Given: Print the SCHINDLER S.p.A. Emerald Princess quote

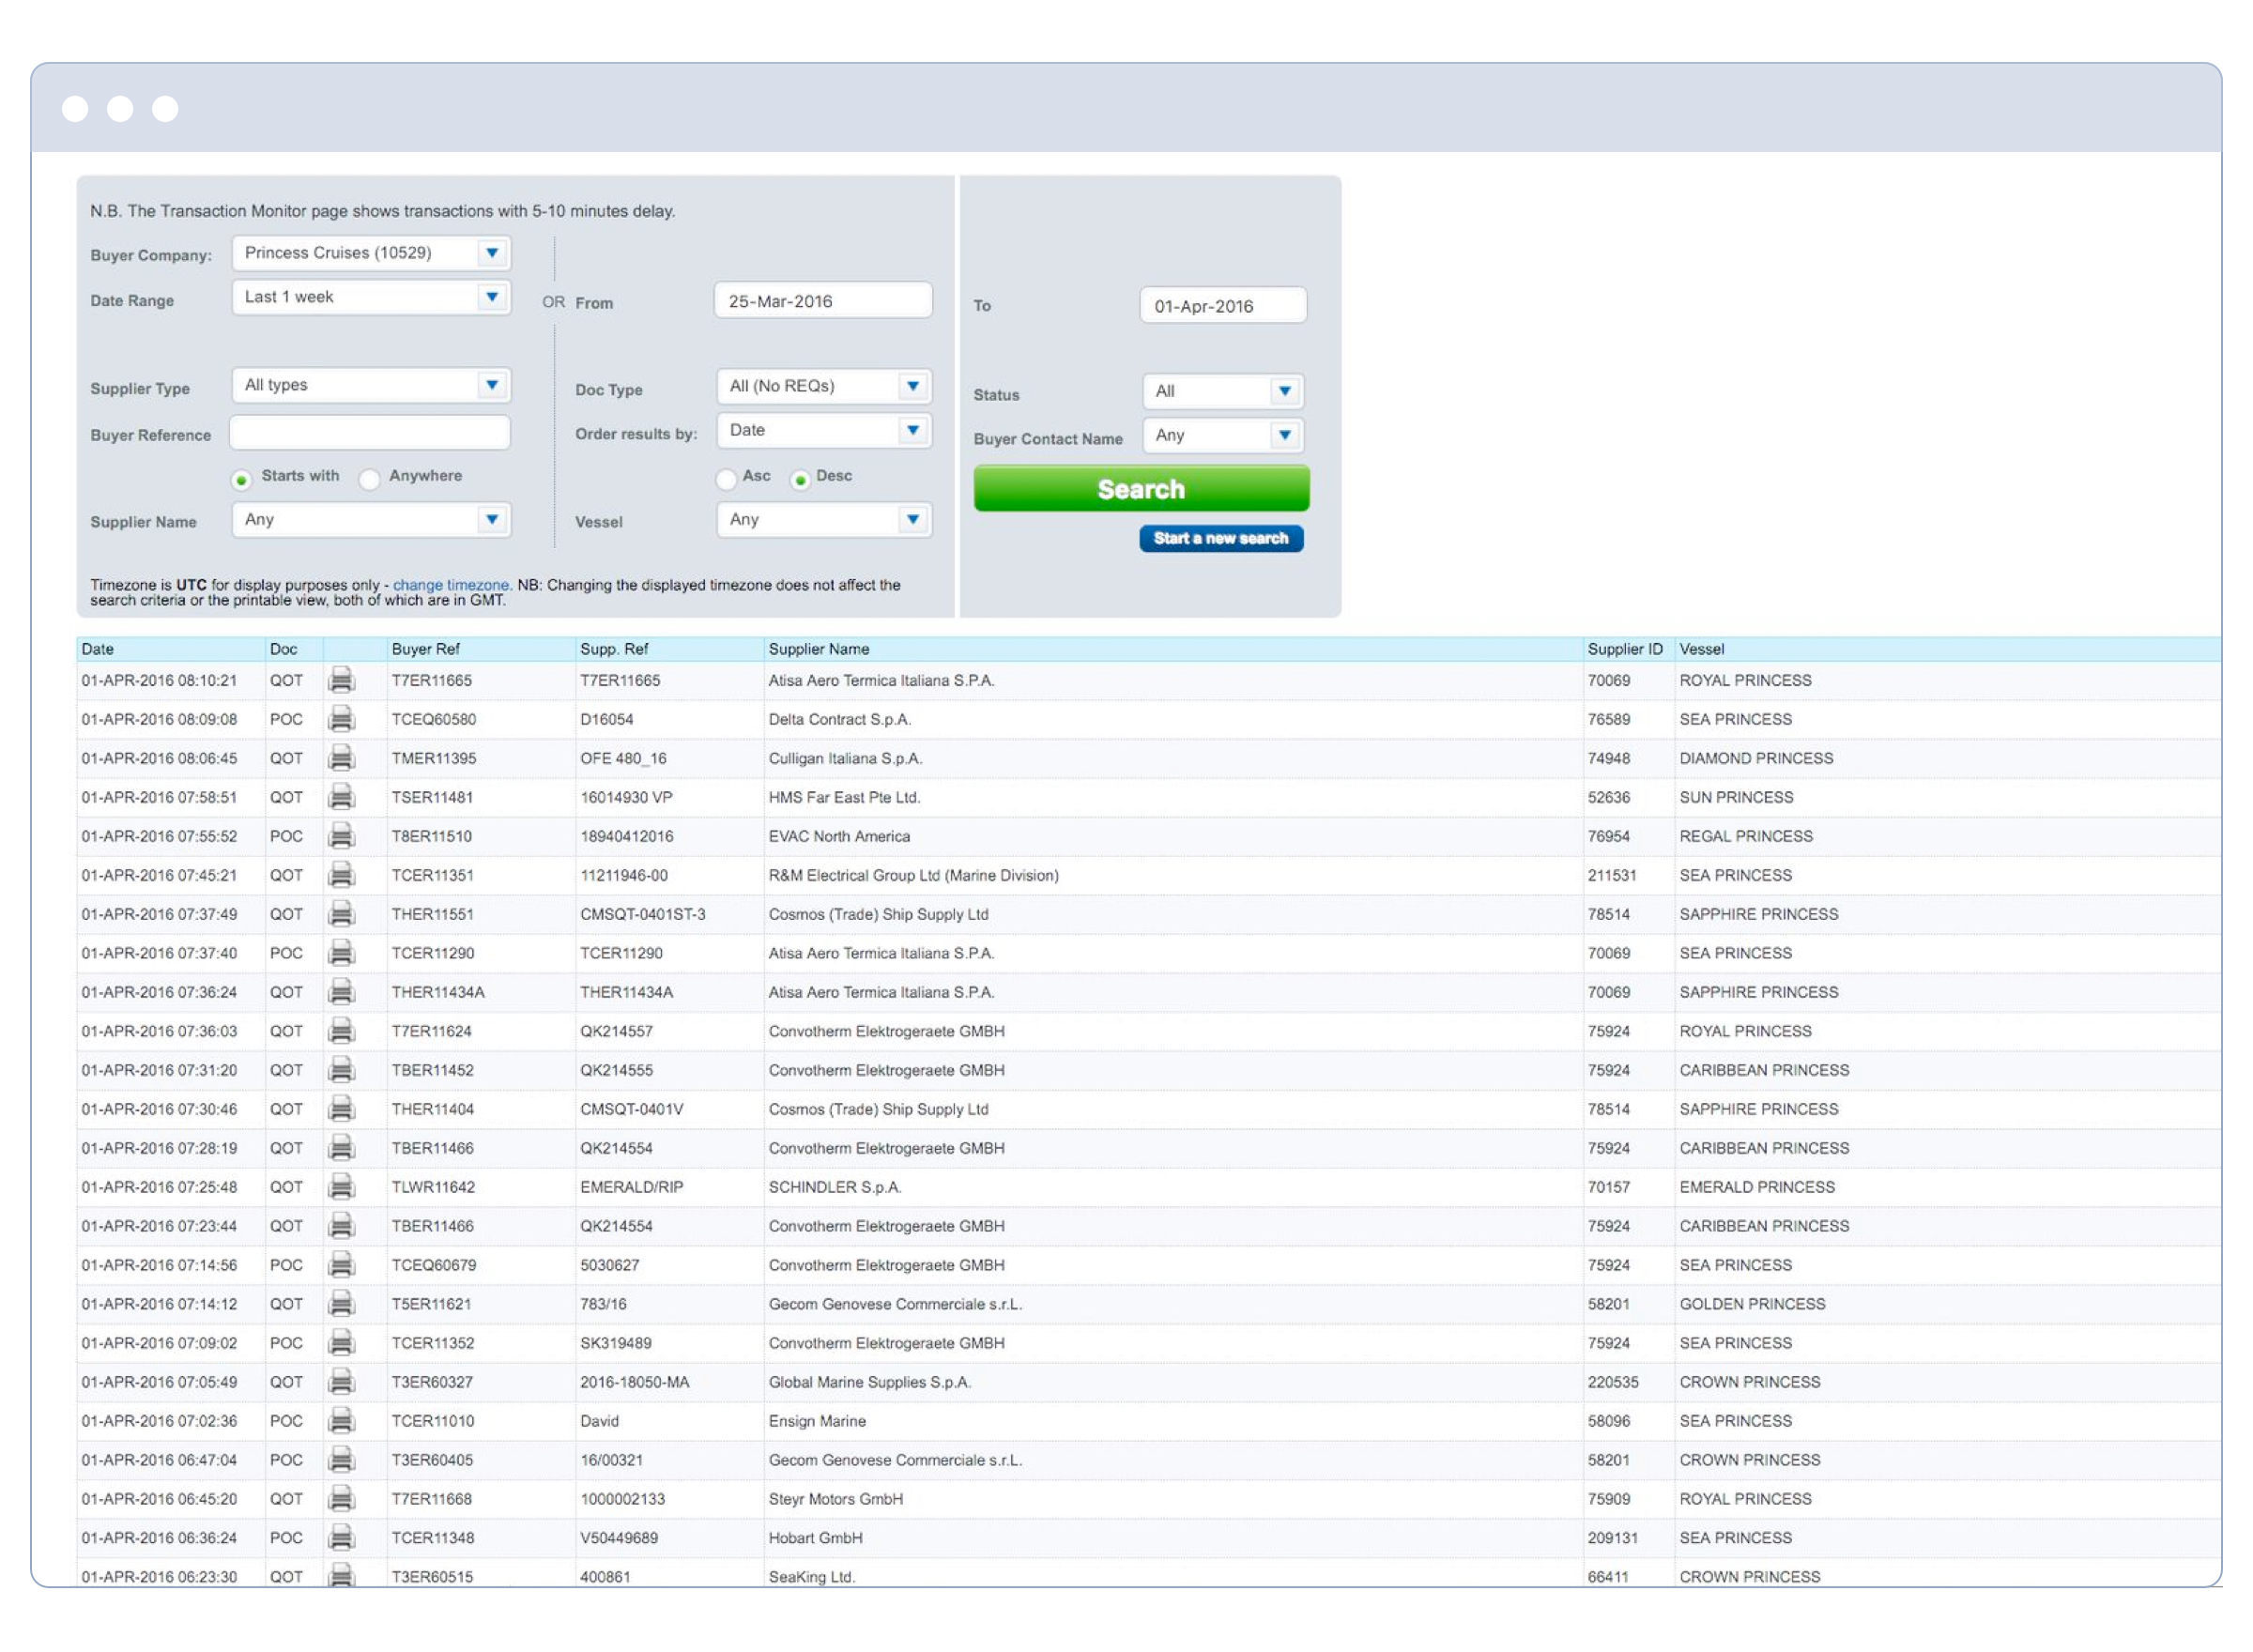Looking at the screenshot, I should [343, 1187].
